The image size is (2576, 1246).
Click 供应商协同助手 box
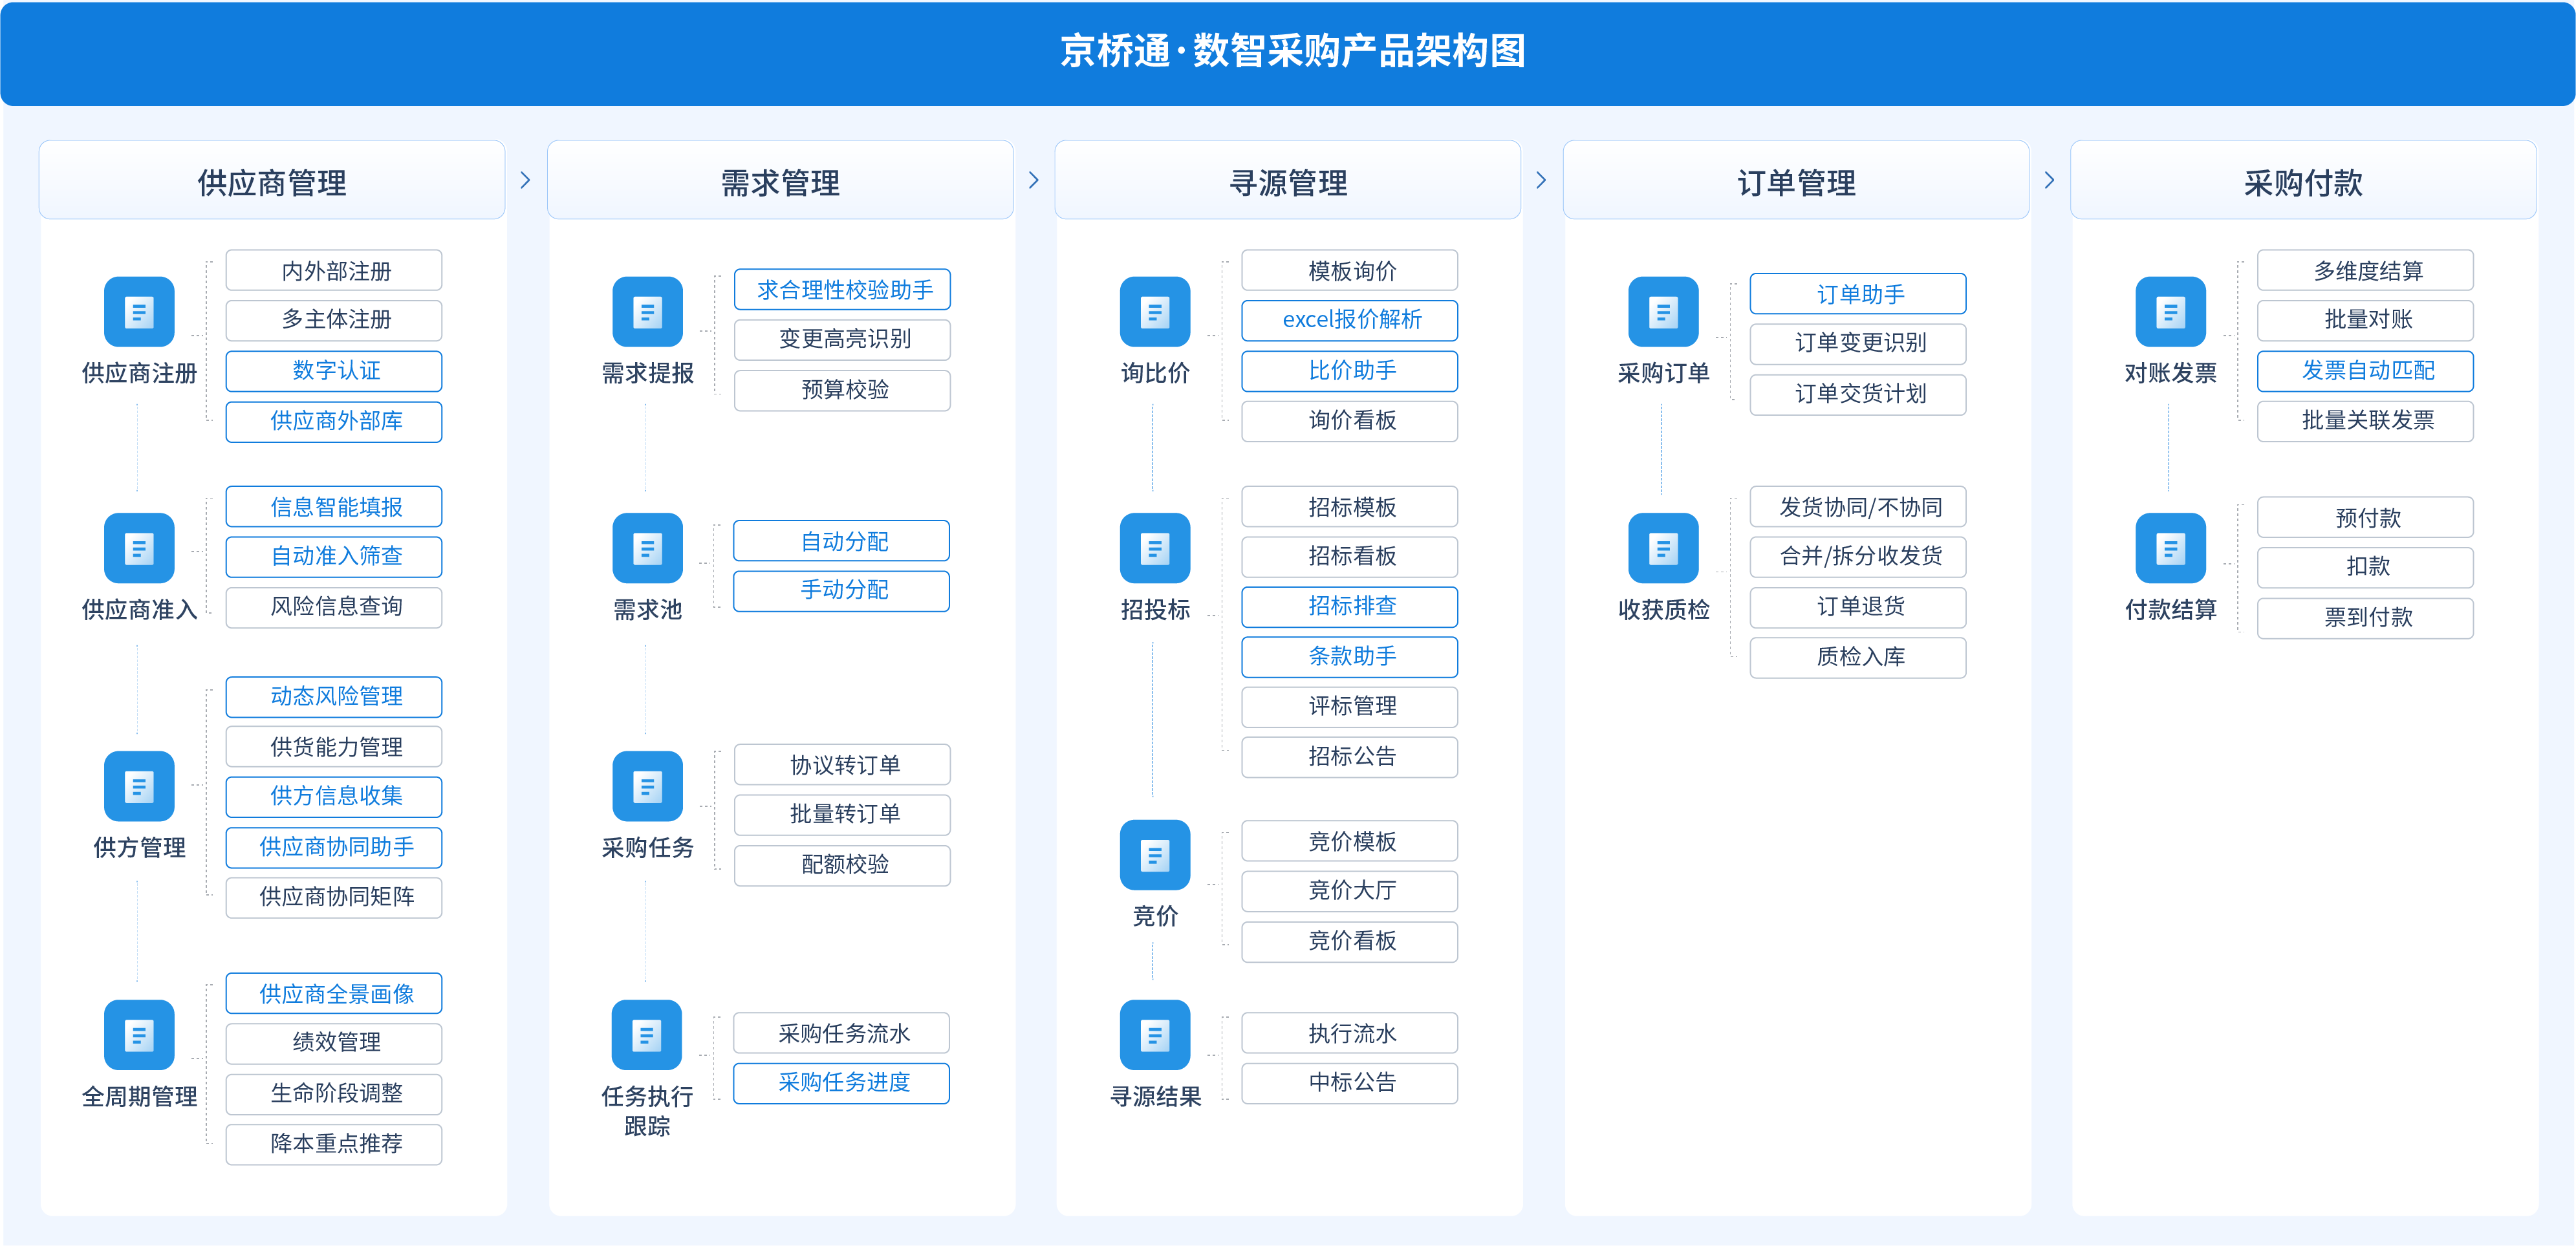[334, 847]
